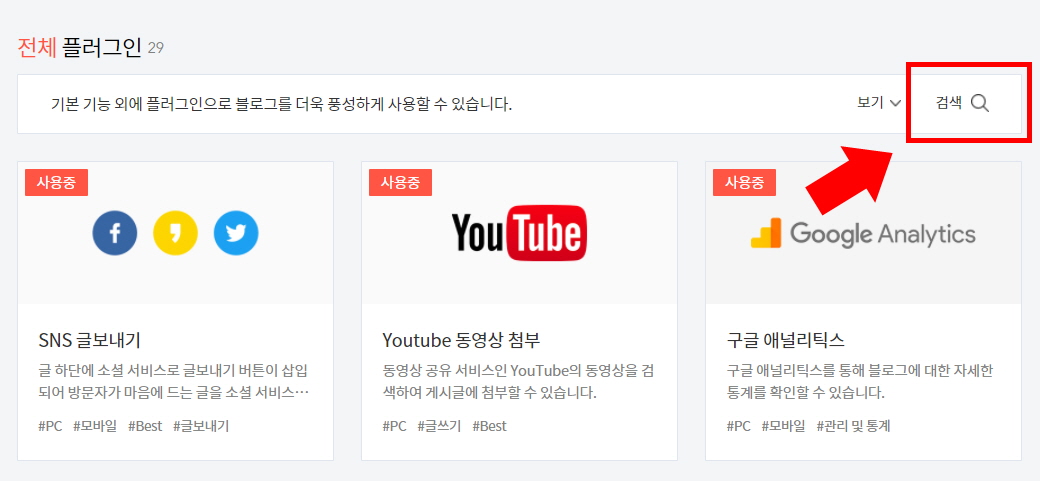The height and width of the screenshot is (481, 1040).
Task: Click #Best tag on SNS 글보내기 card
Action: (145, 426)
